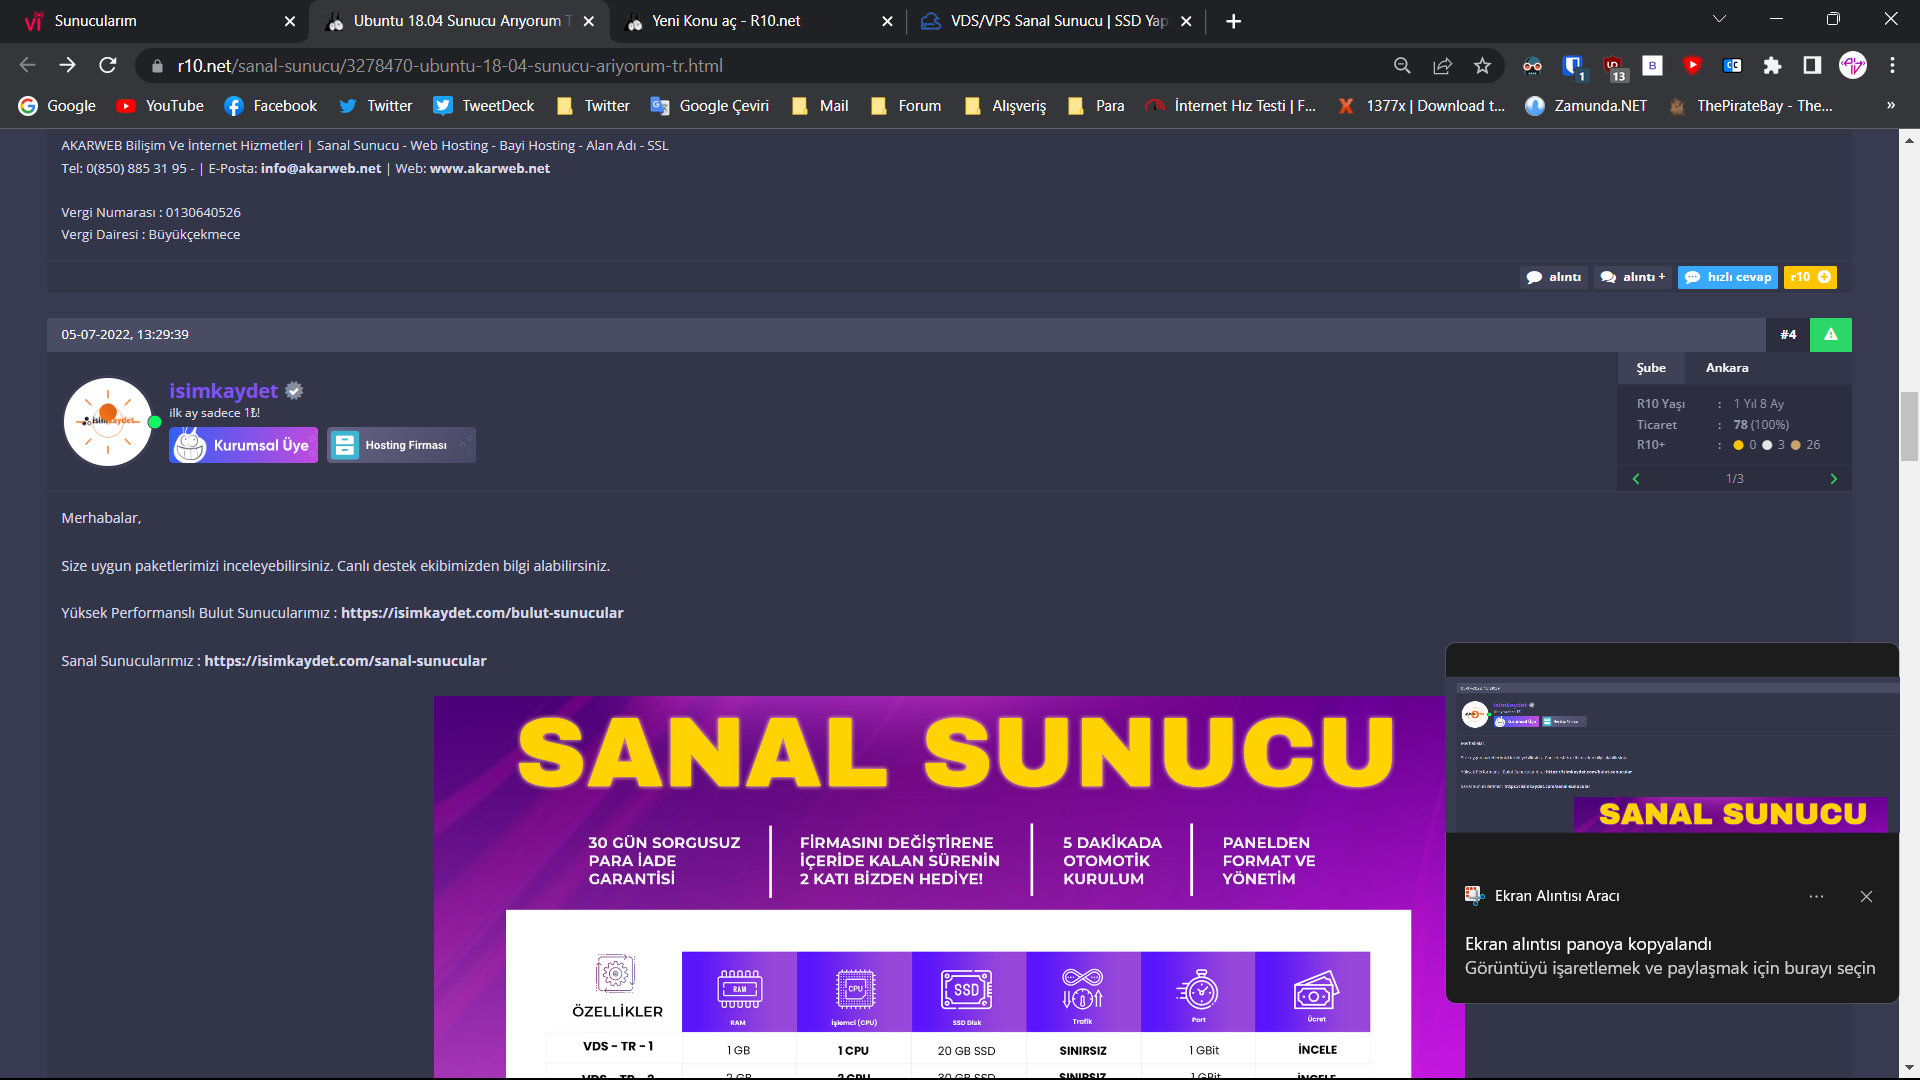The height and width of the screenshot is (1080, 1920).
Task: Open the Chrome profile avatar
Action: coord(1853,65)
